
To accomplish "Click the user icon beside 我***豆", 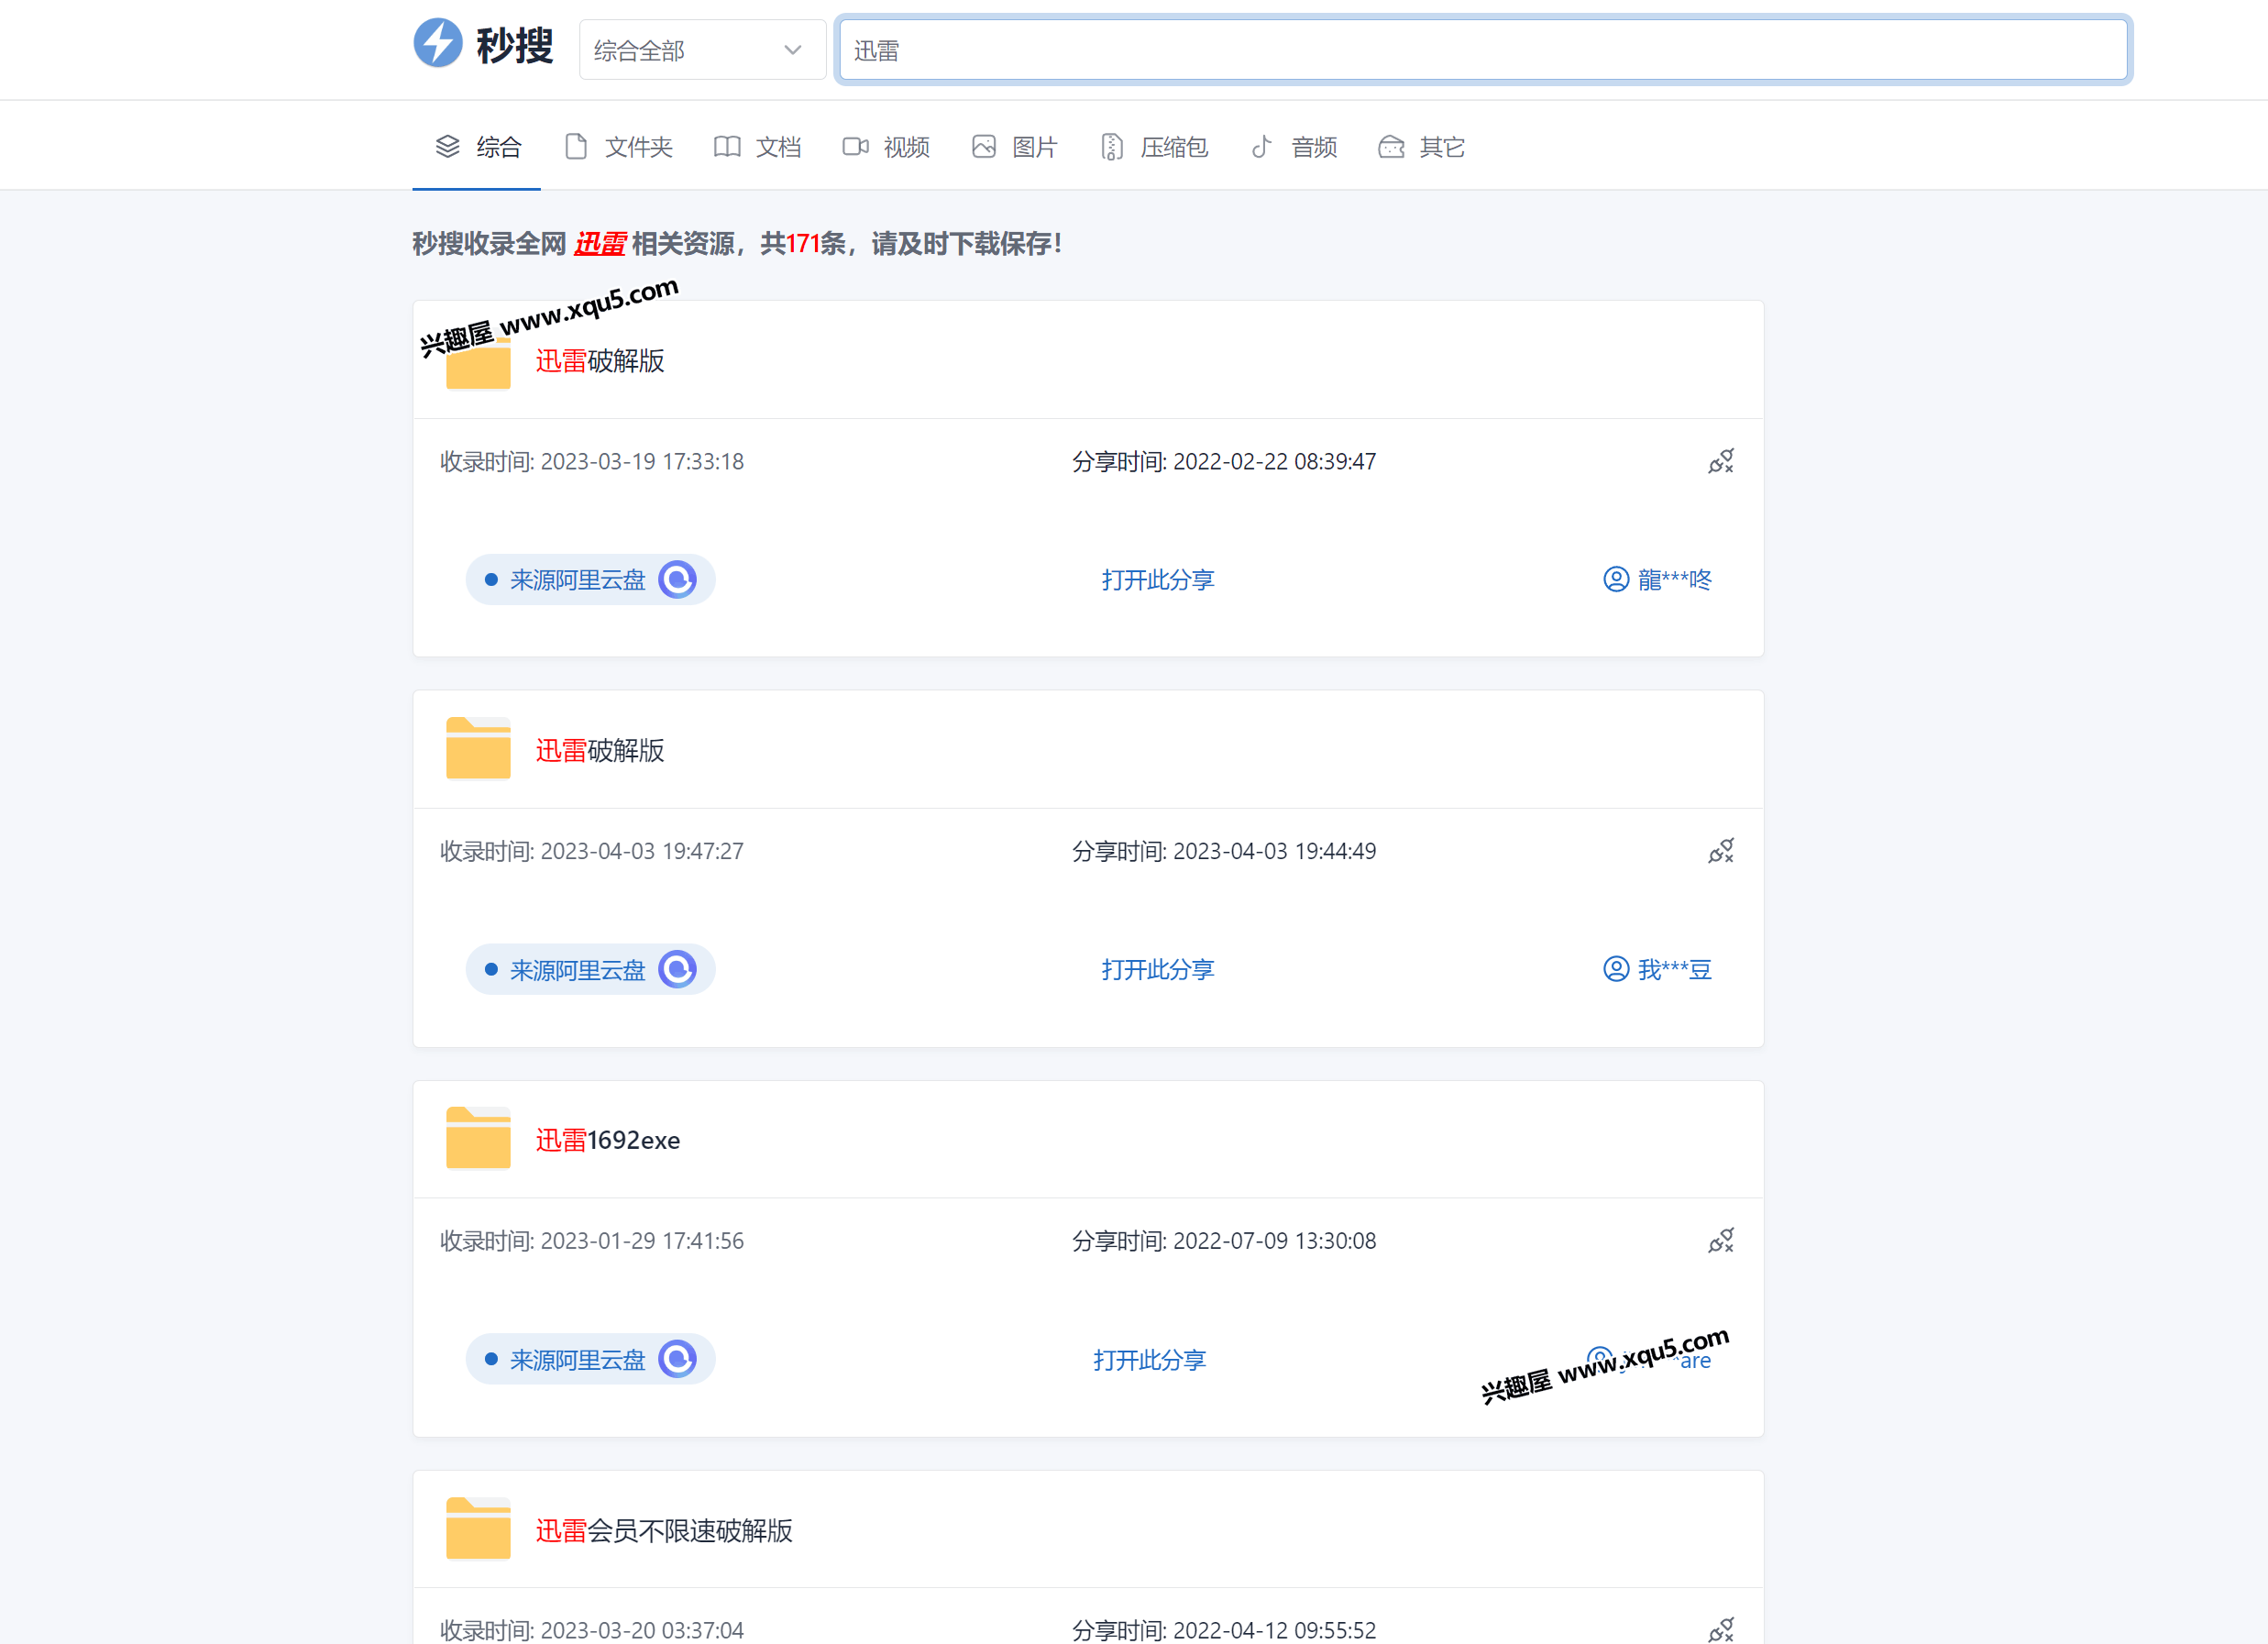I will tap(1616, 970).
